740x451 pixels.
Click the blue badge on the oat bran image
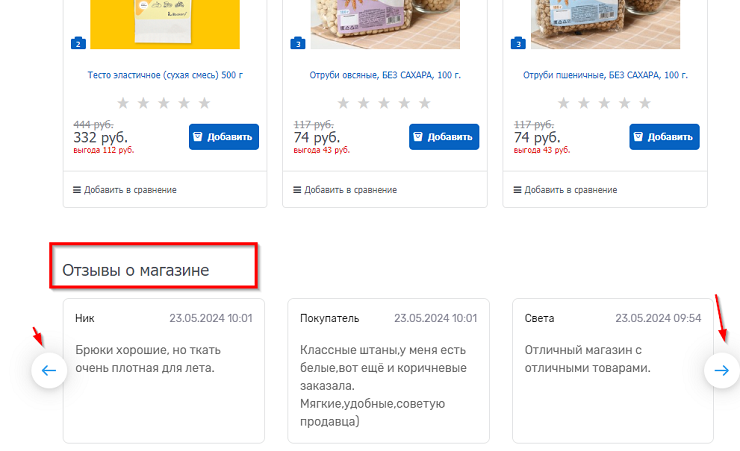point(298,44)
